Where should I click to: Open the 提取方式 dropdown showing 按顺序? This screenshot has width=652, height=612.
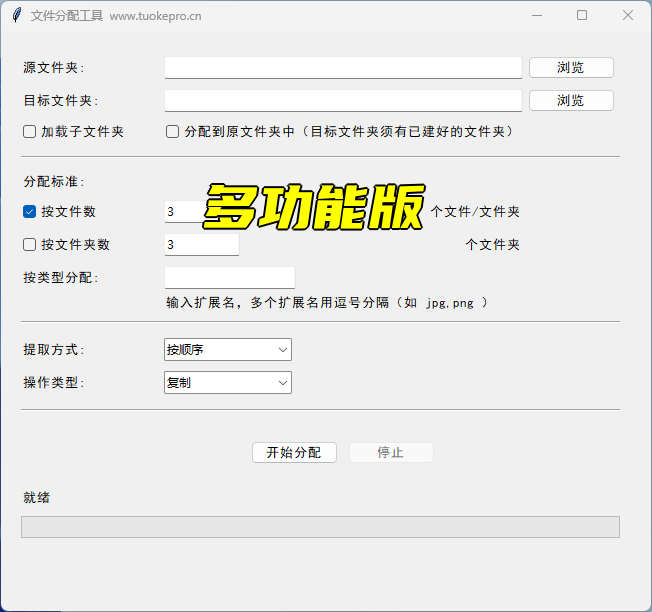click(x=227, y=350)
